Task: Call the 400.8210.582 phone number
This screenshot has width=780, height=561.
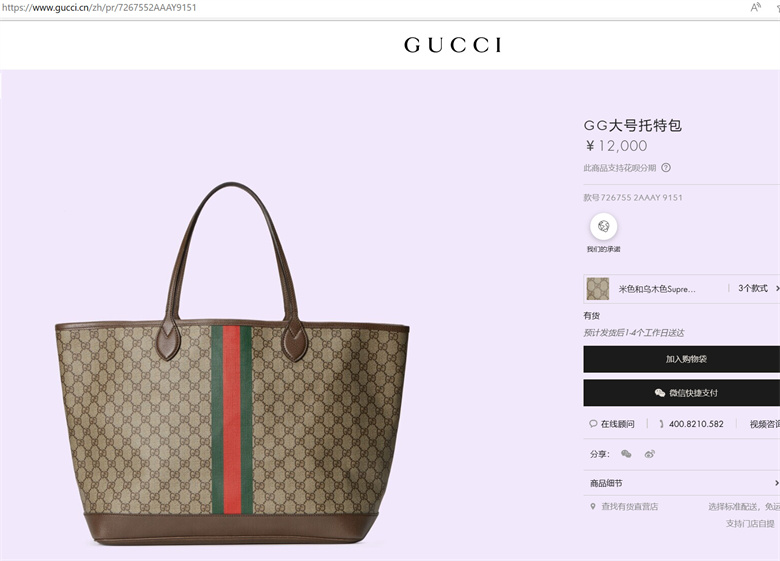Action: click(x=691, y=424)
